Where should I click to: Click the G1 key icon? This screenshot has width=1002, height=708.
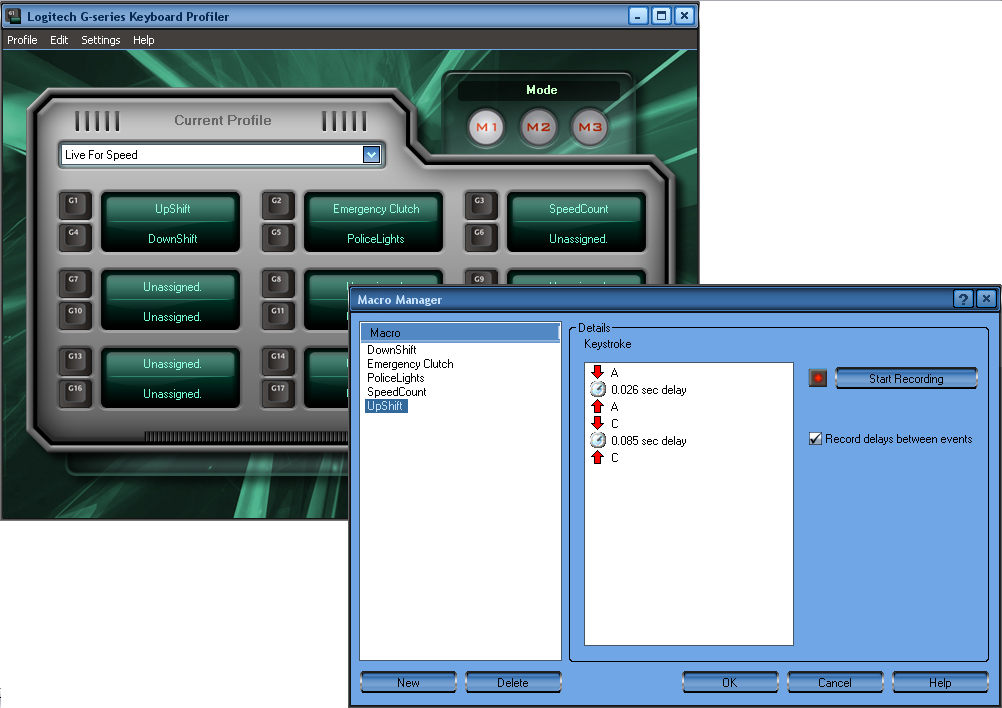75,205
